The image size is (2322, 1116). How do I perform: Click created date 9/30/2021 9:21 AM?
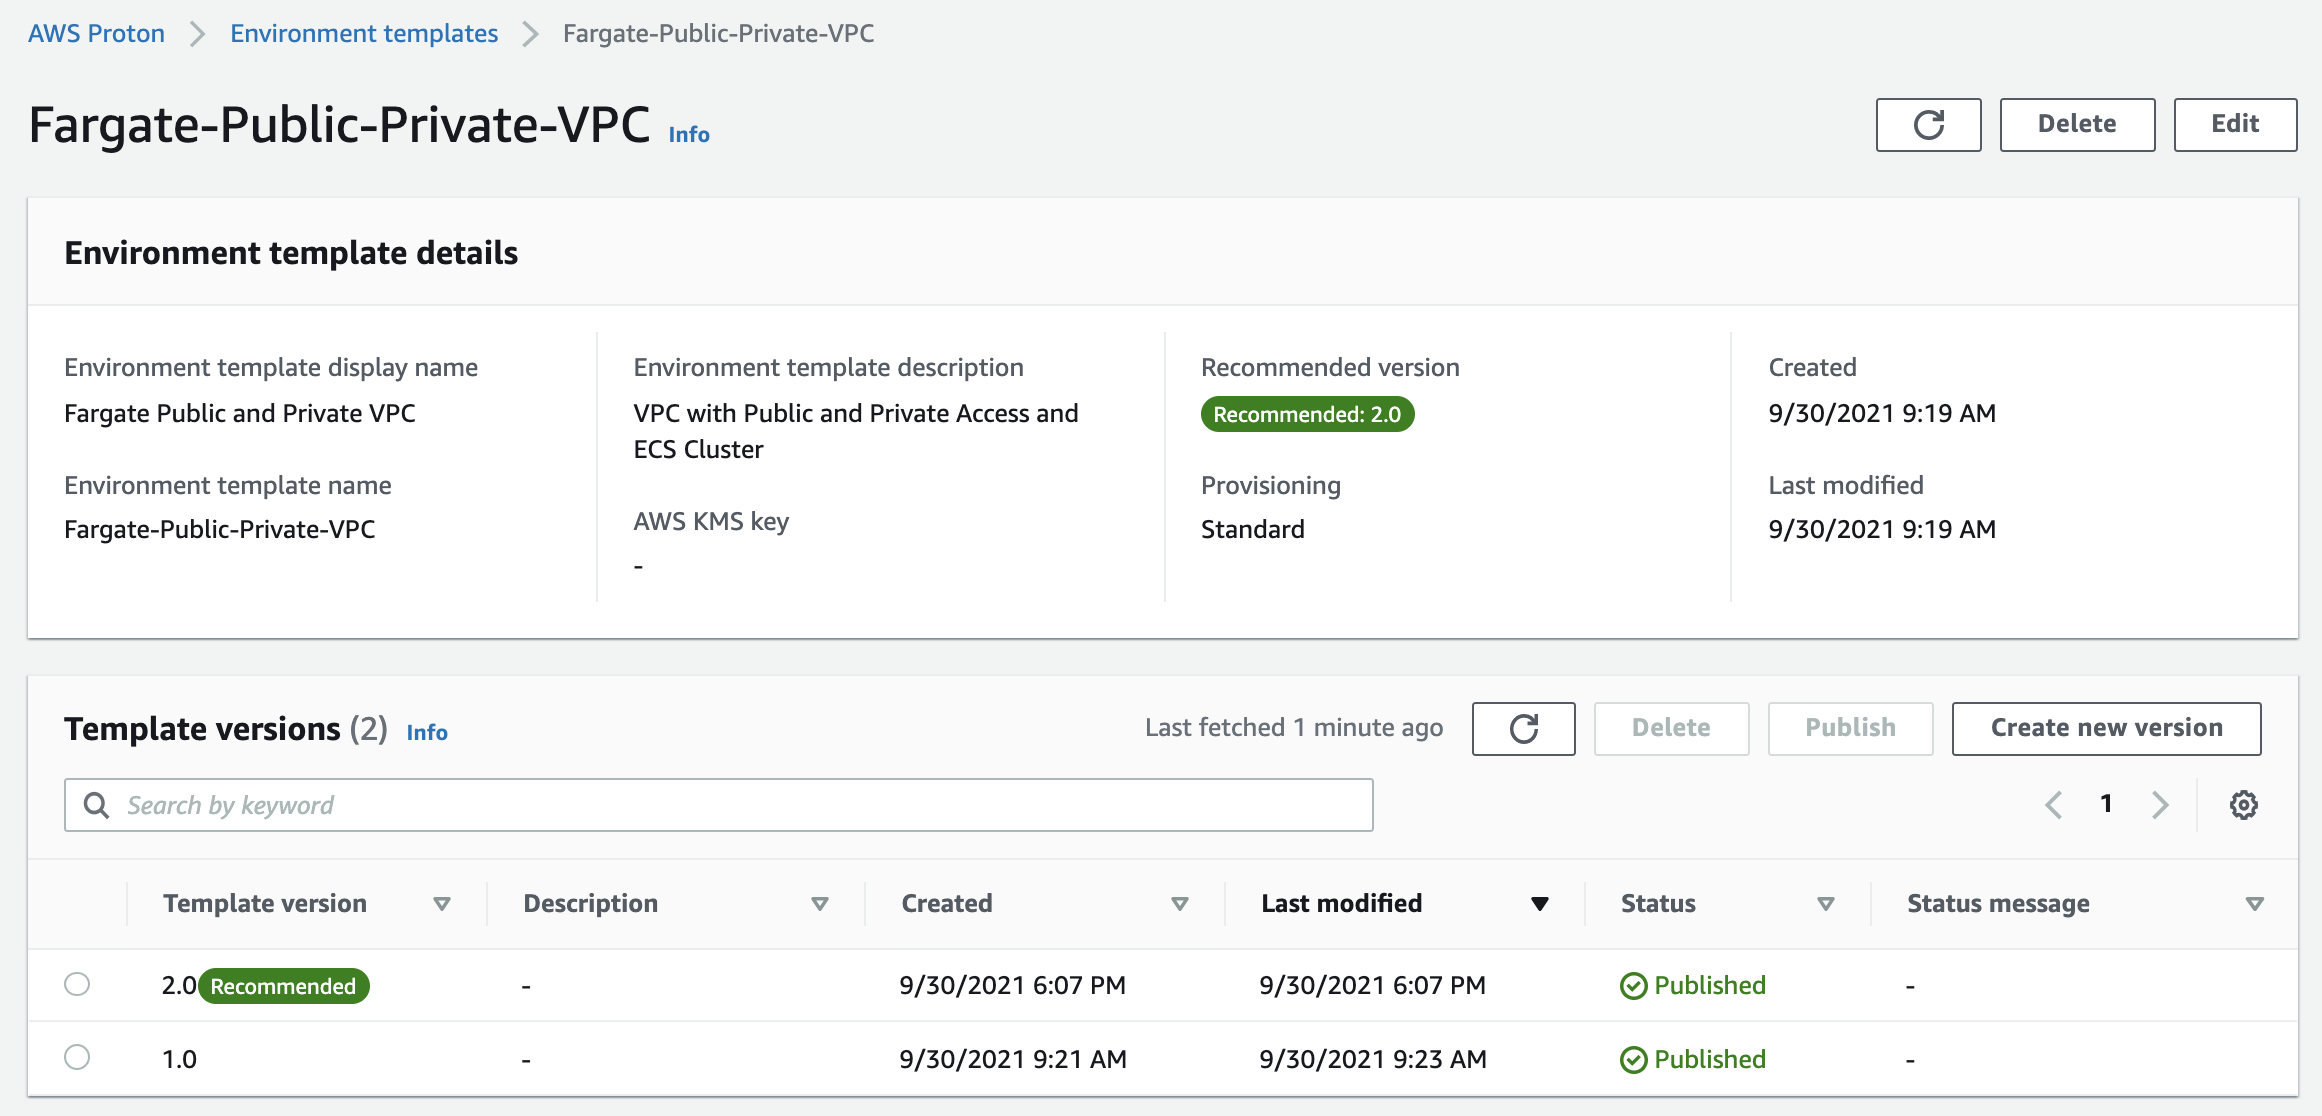[x=1012, y=1060]
